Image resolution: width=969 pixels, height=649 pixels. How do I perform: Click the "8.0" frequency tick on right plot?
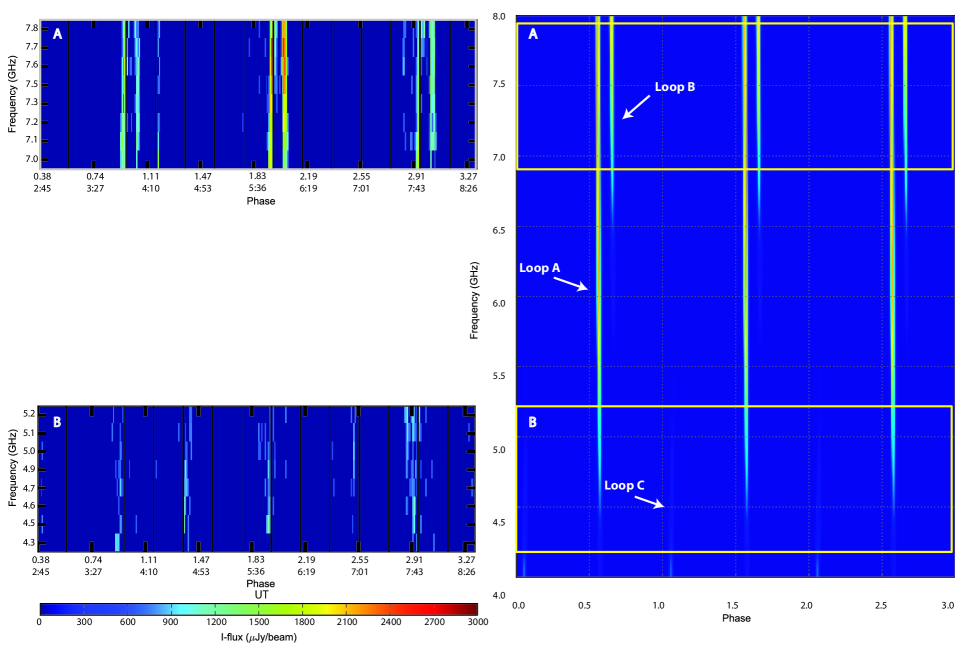pos(499,17)
